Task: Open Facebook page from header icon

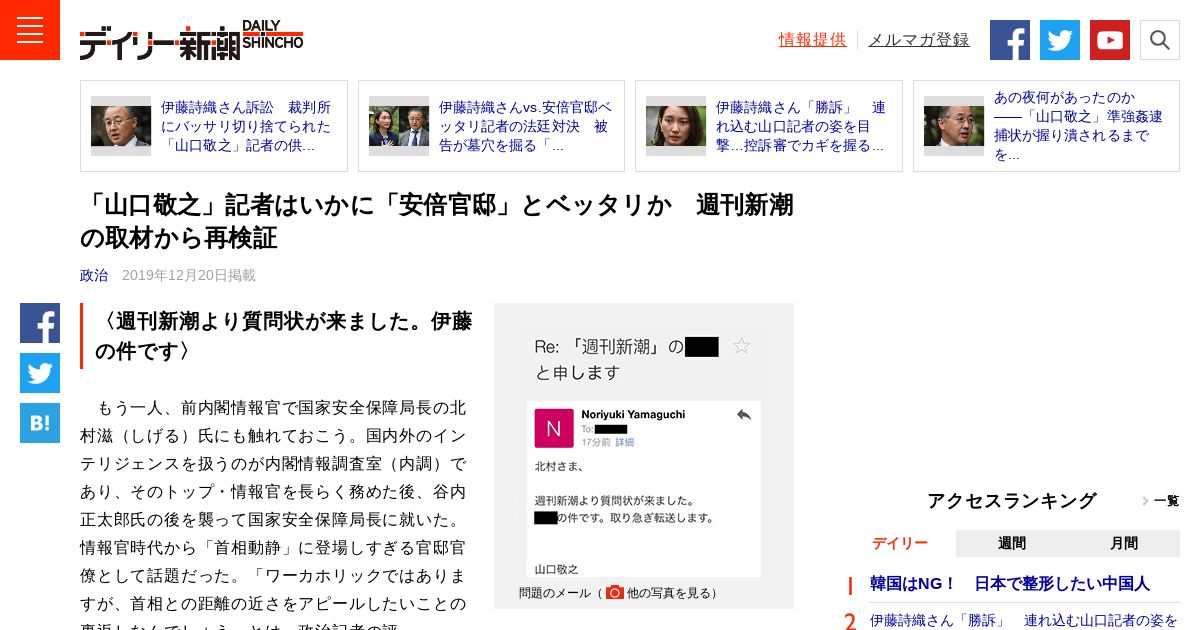Action: pyautogui.click(x=1010, y=40)
